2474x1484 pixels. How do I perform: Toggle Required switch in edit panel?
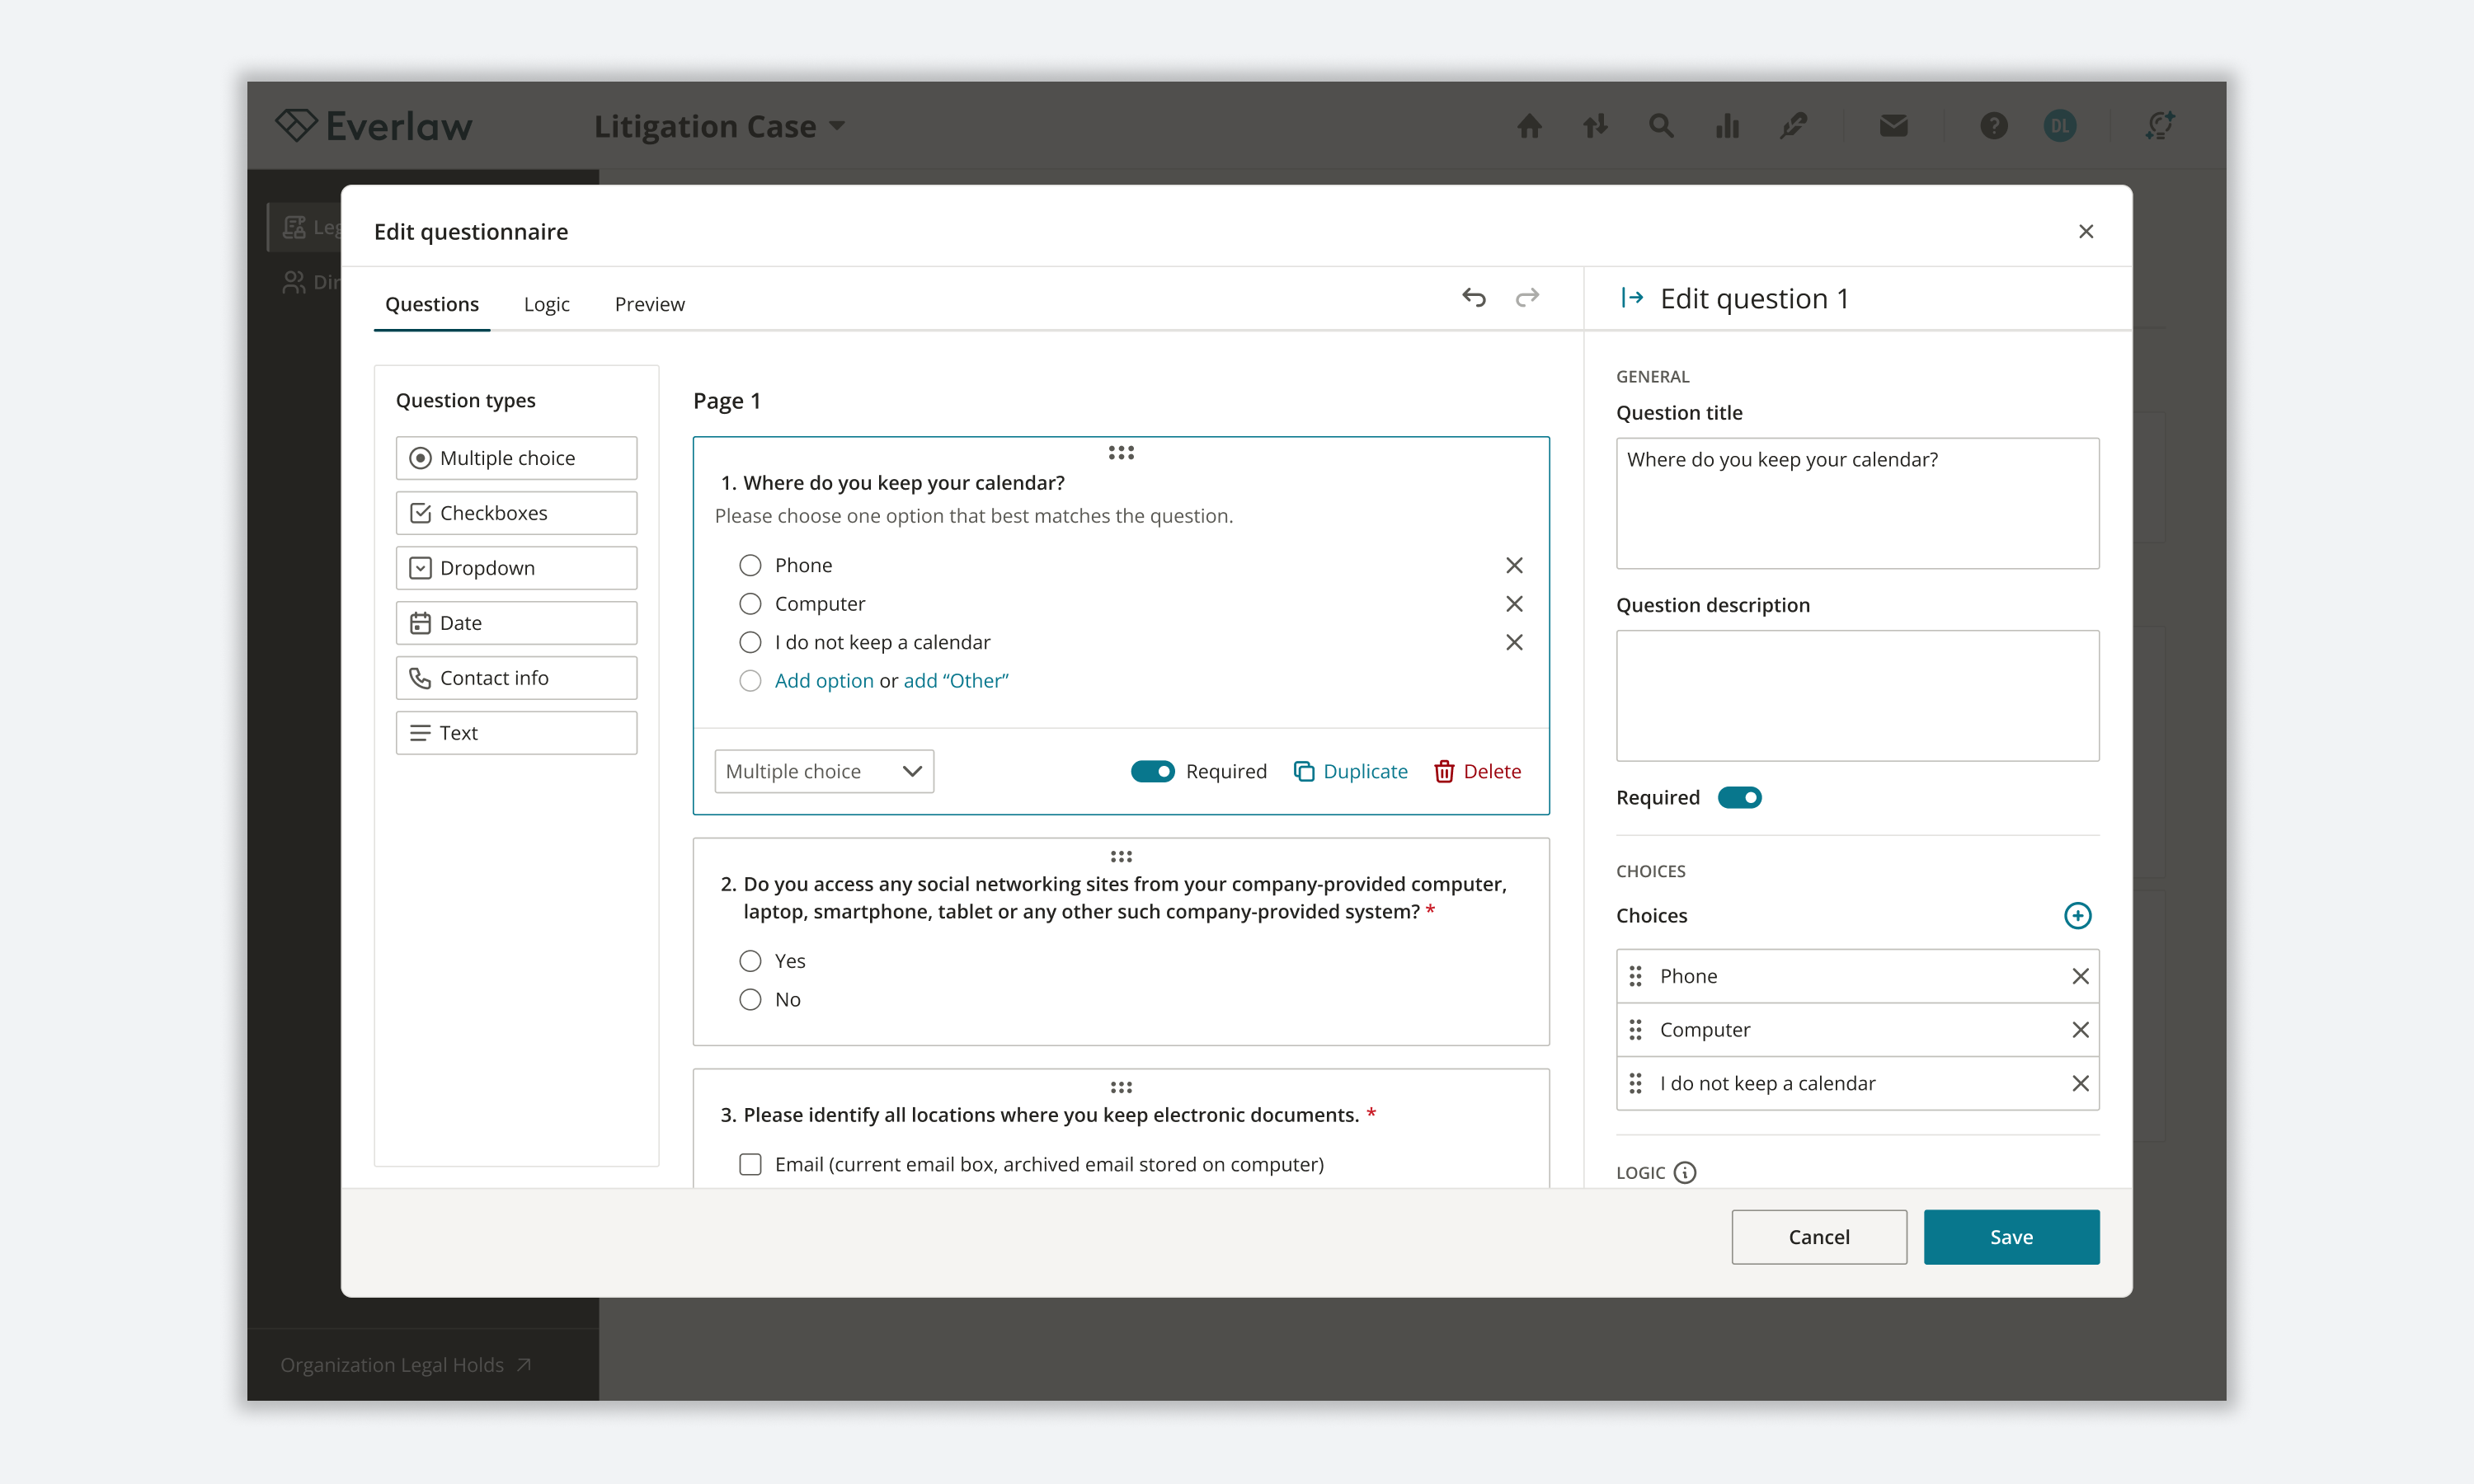tap(1739, 797)
